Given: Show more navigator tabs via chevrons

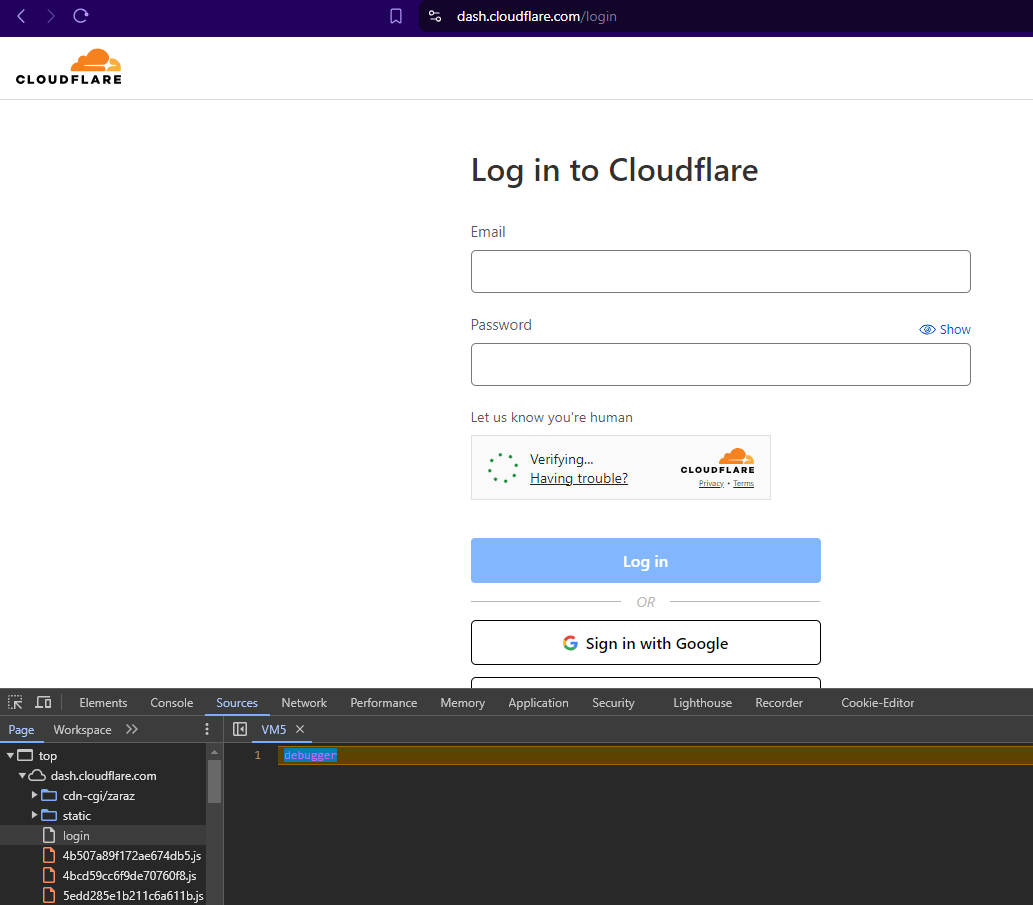Looking at the screenshot, I should click(x=132, y=729).
